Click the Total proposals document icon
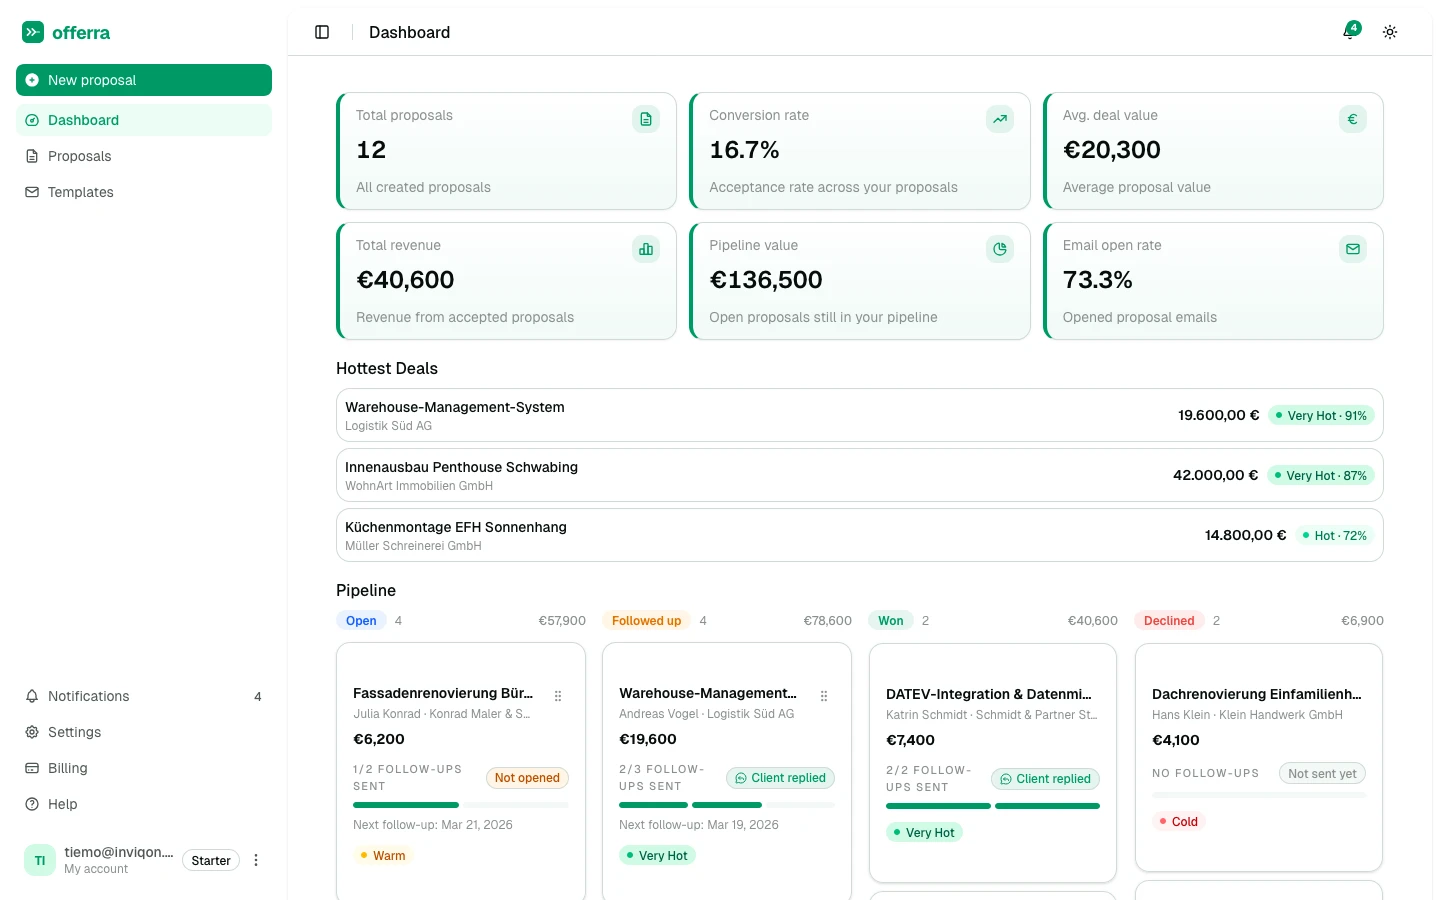The image size is (1440, 900). pos(646,119)
